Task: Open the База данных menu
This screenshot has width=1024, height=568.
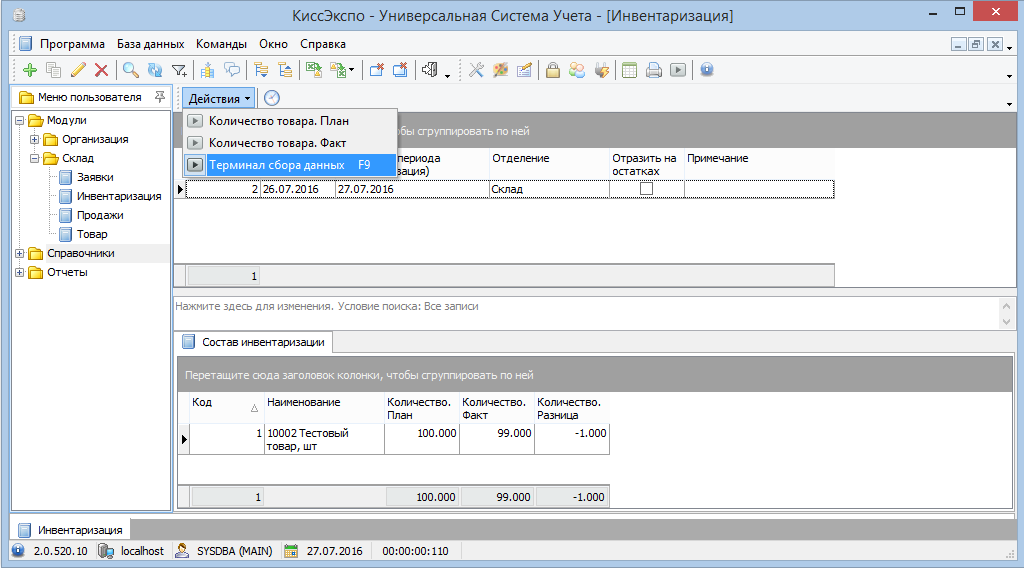Action: coord(150,44)
